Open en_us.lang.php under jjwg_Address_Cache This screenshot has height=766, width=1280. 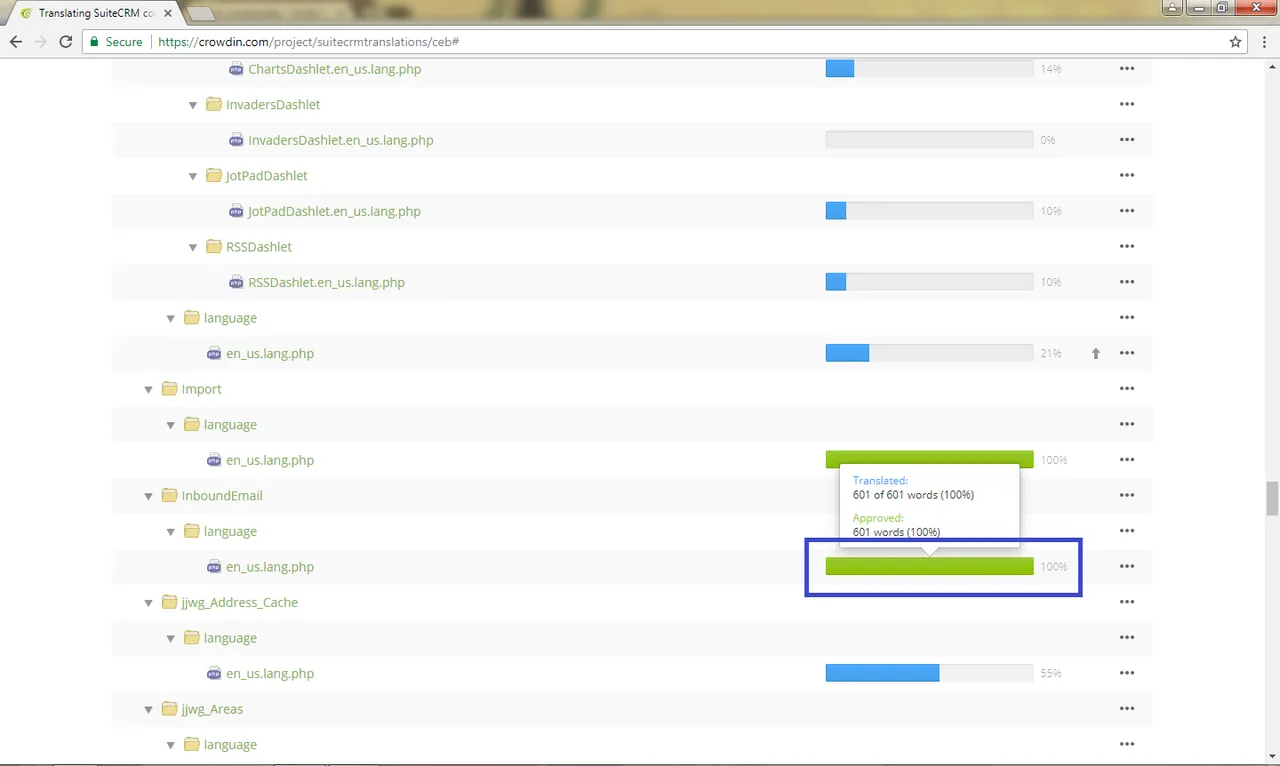270,673
